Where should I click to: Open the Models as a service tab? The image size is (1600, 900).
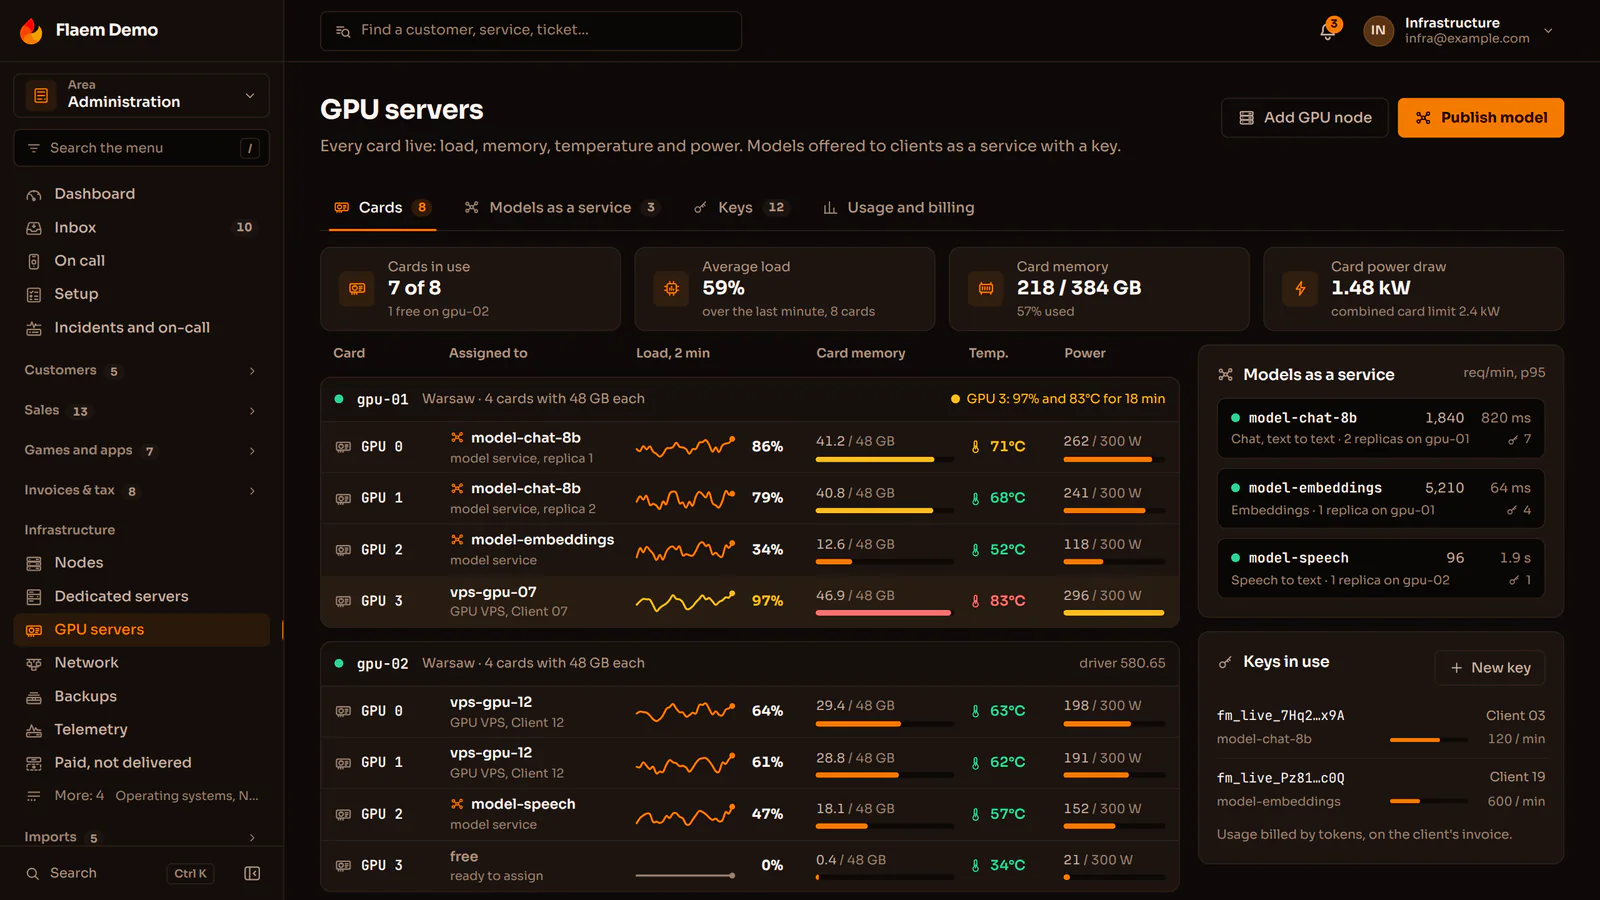click(560, 208)
